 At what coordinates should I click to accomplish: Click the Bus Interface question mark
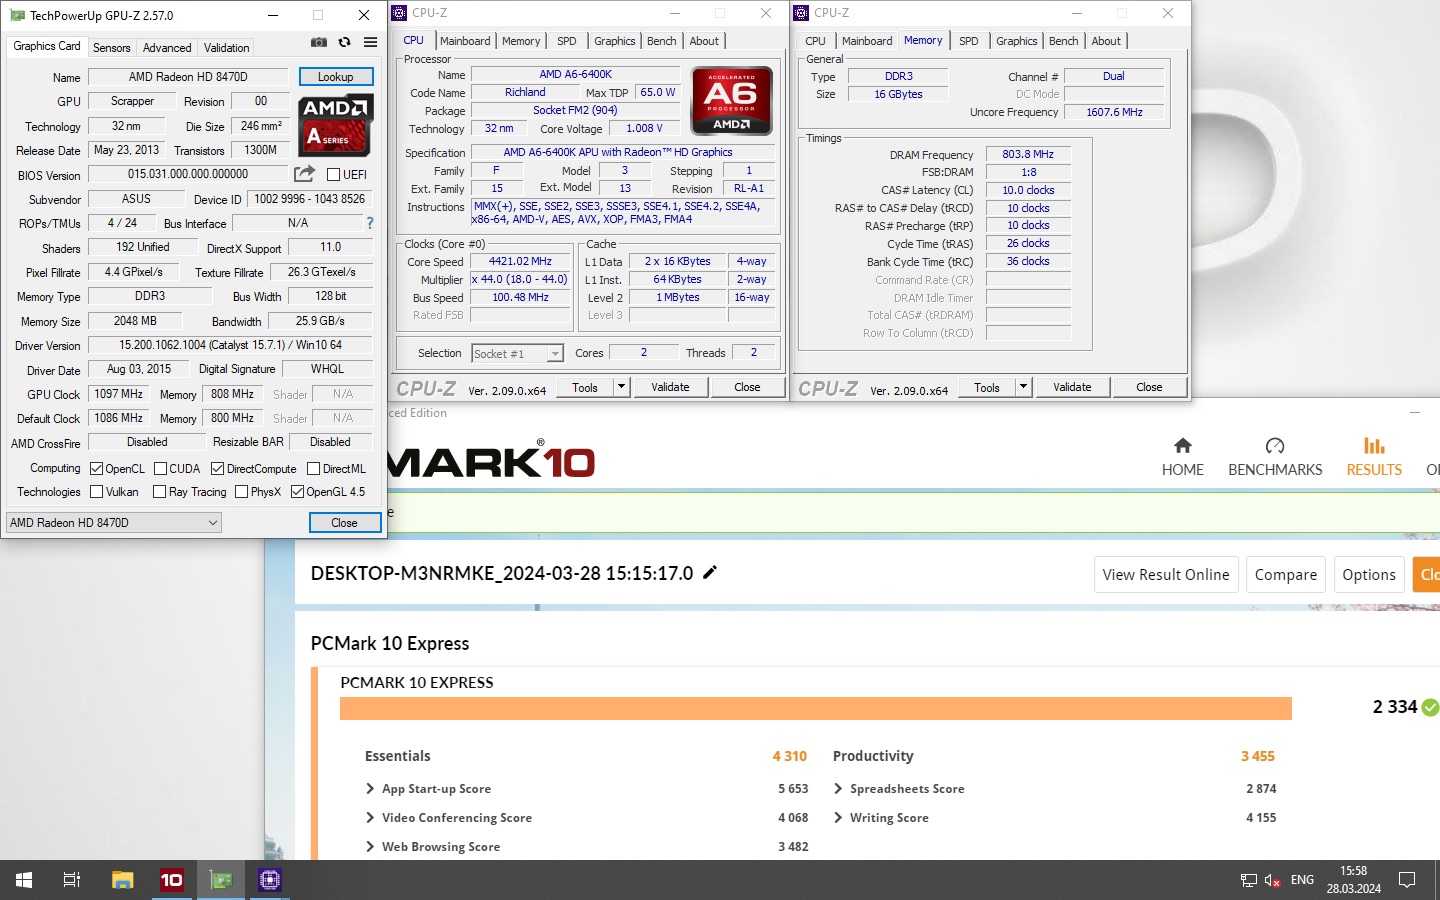(x=370, y=223)
